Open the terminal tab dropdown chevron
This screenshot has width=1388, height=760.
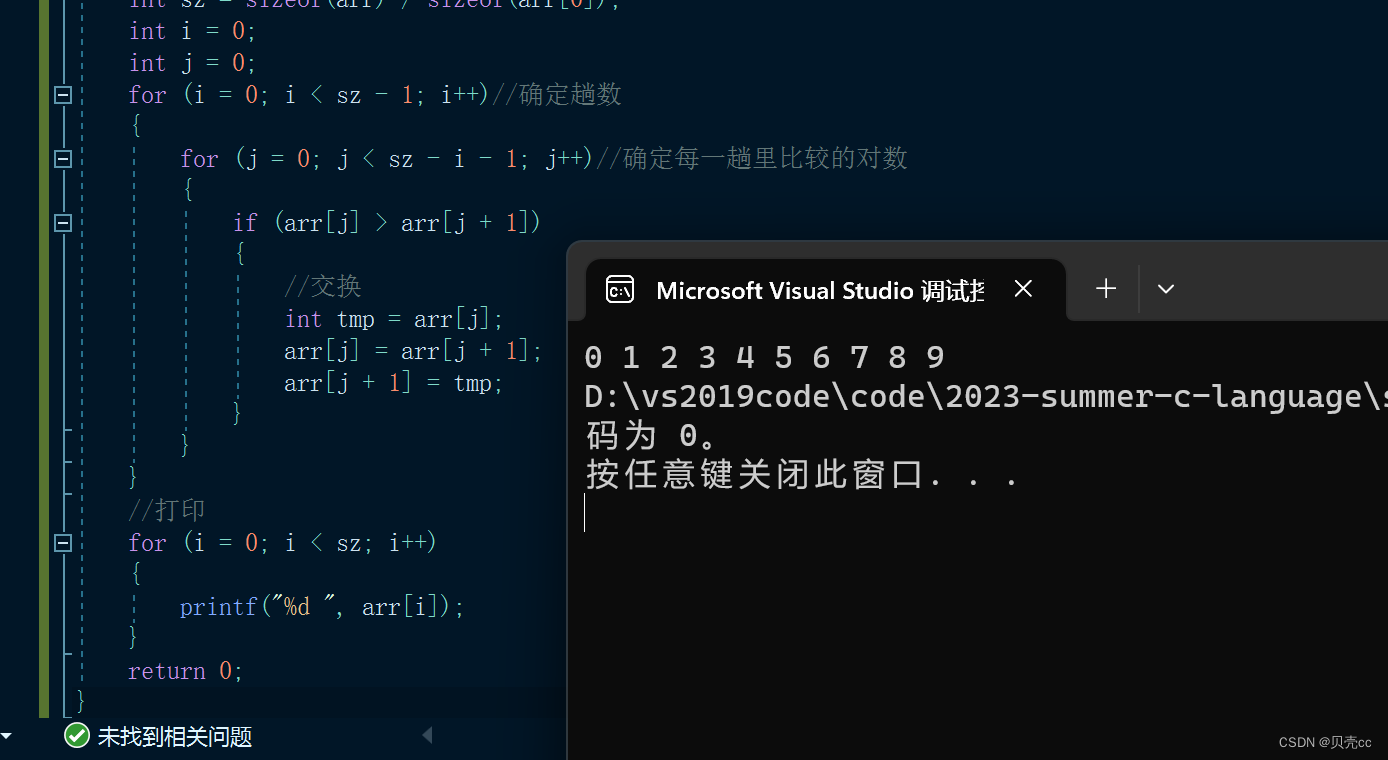(x=1165, y=289)
